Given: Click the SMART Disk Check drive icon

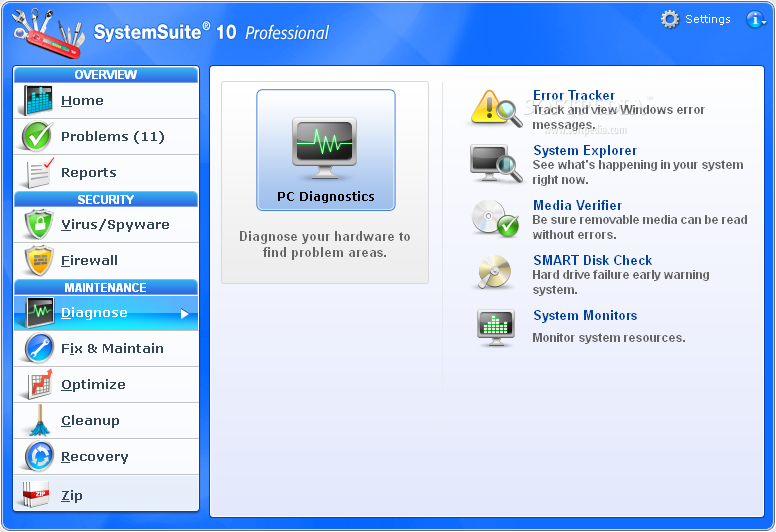Looking at the screenshot, I should click(x=494, y=272).
